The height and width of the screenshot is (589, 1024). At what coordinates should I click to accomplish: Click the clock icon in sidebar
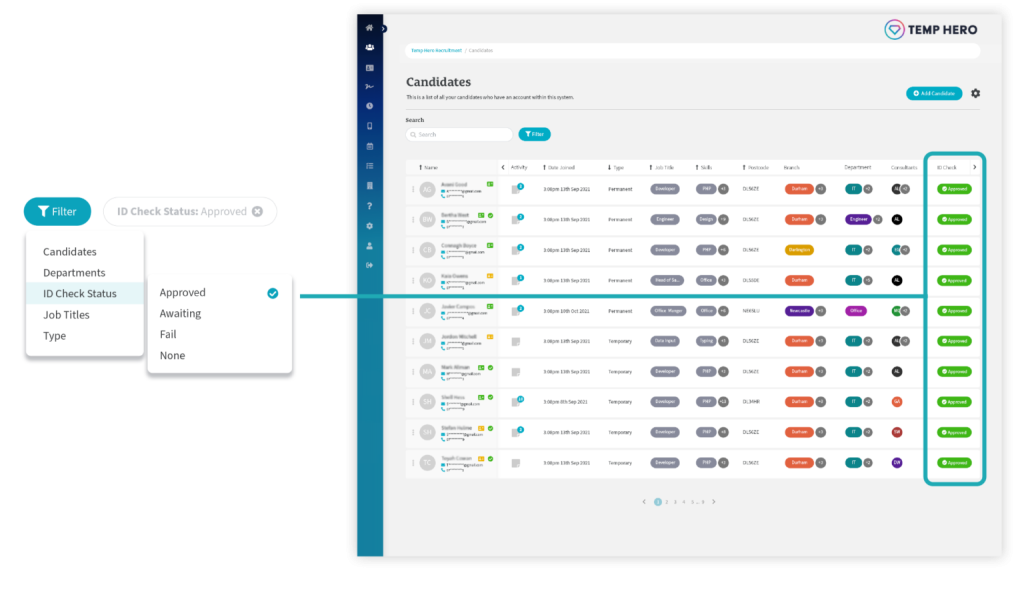(370, 106)
